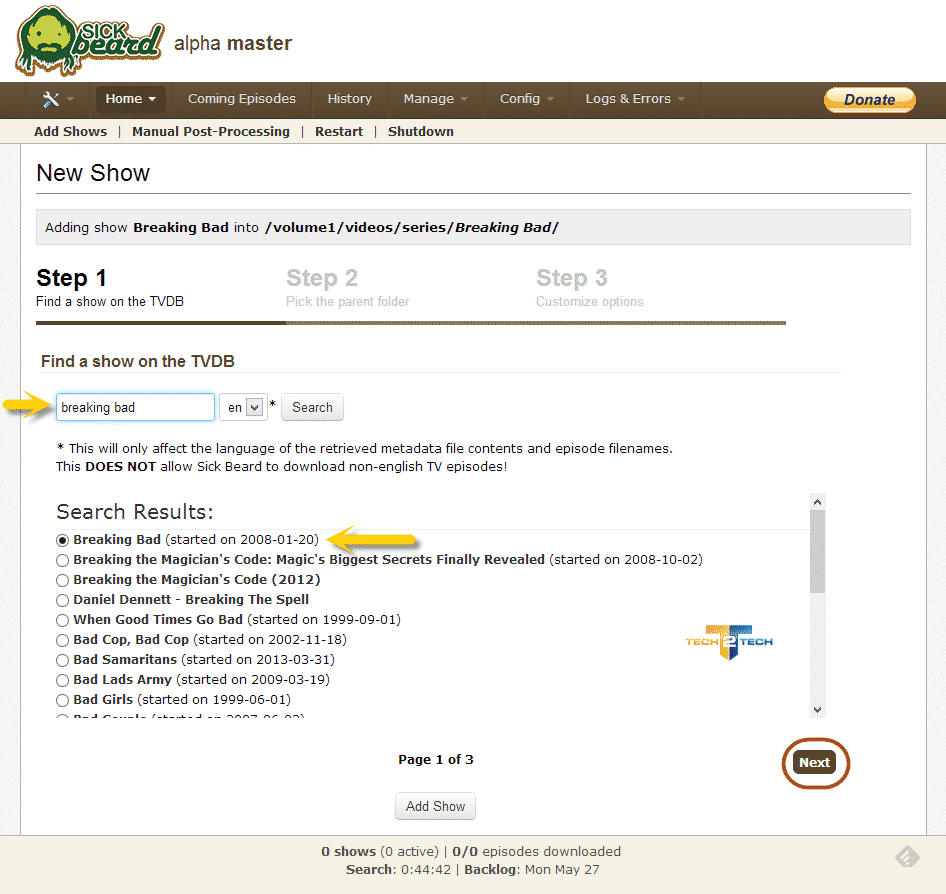
Task: Click the feed icon in footer
Action: [x=907, y=856]
